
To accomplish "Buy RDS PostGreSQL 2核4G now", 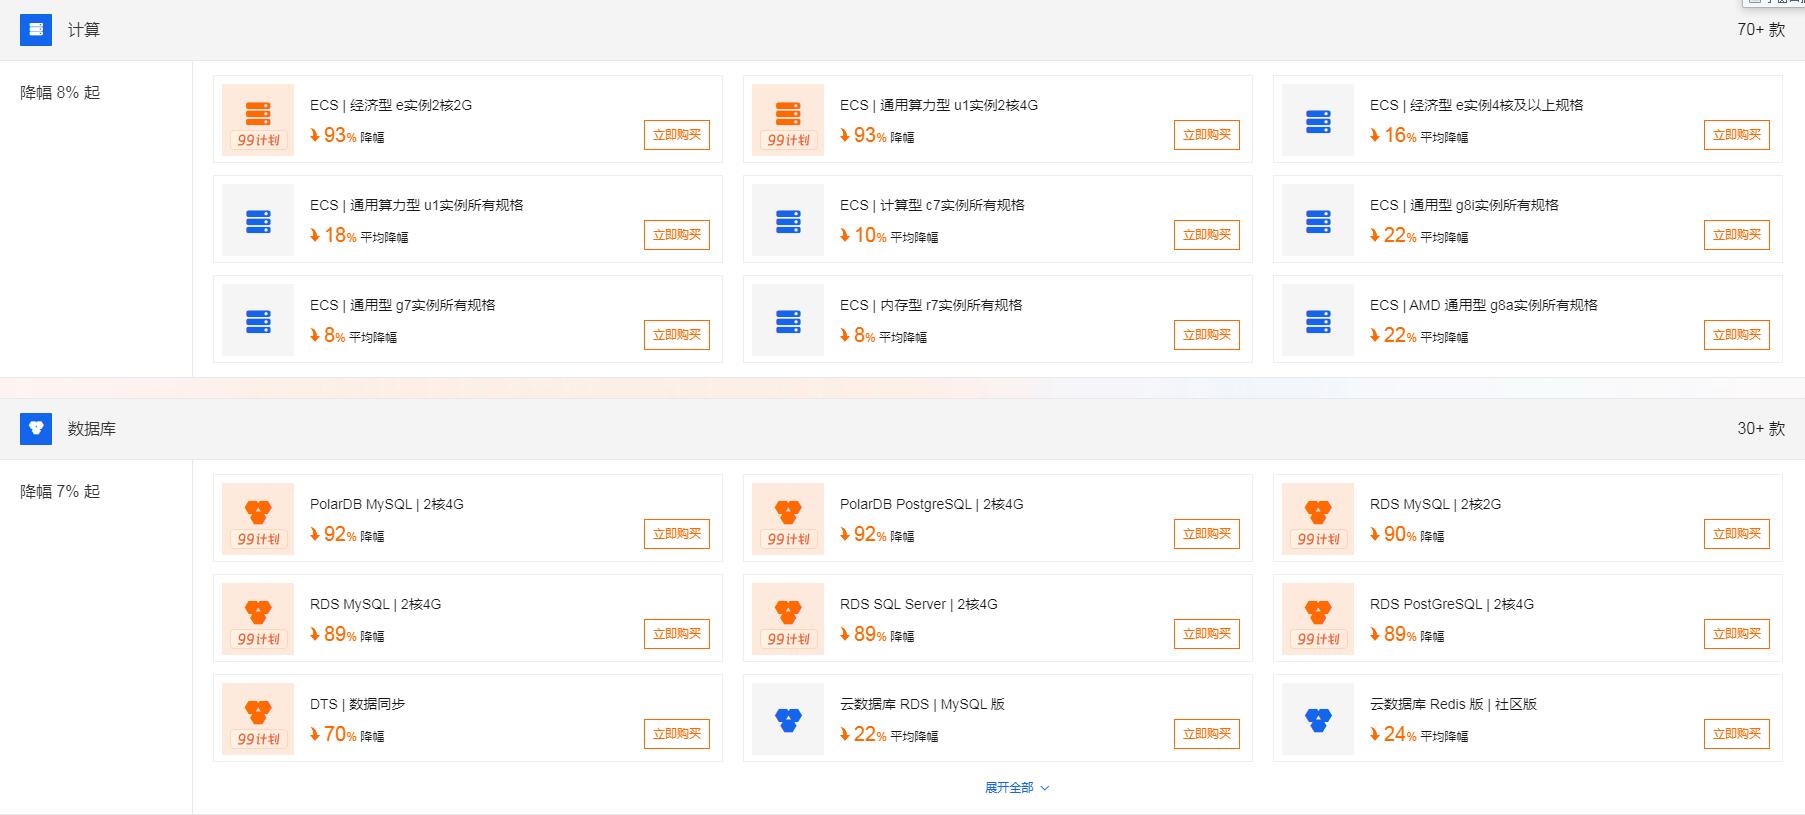I will click(x=1737, y=634).
